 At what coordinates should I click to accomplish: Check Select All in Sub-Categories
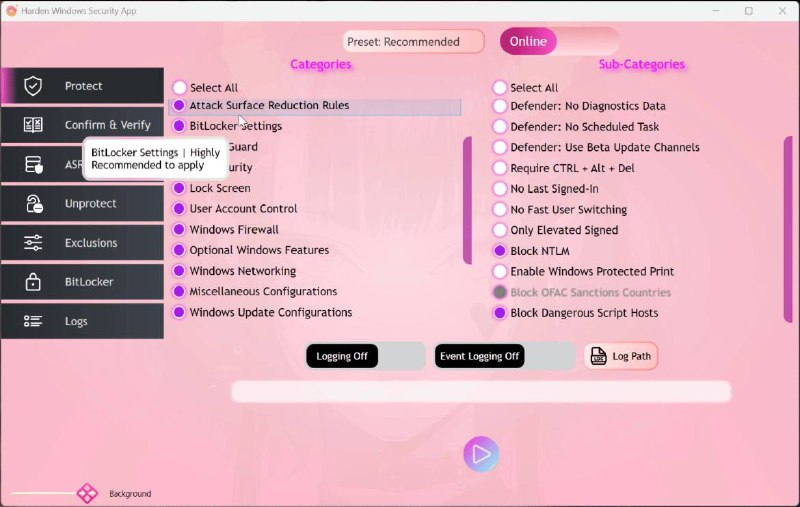[500, 88]
